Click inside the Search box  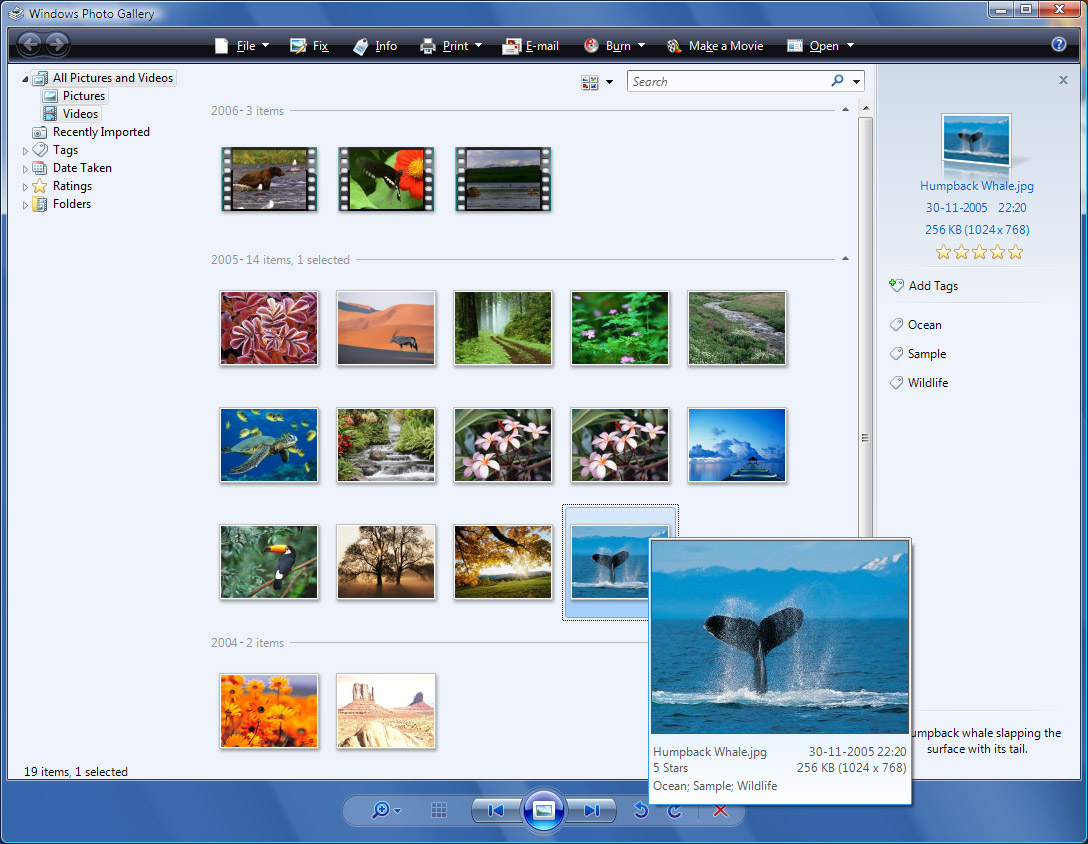[728, 82]
